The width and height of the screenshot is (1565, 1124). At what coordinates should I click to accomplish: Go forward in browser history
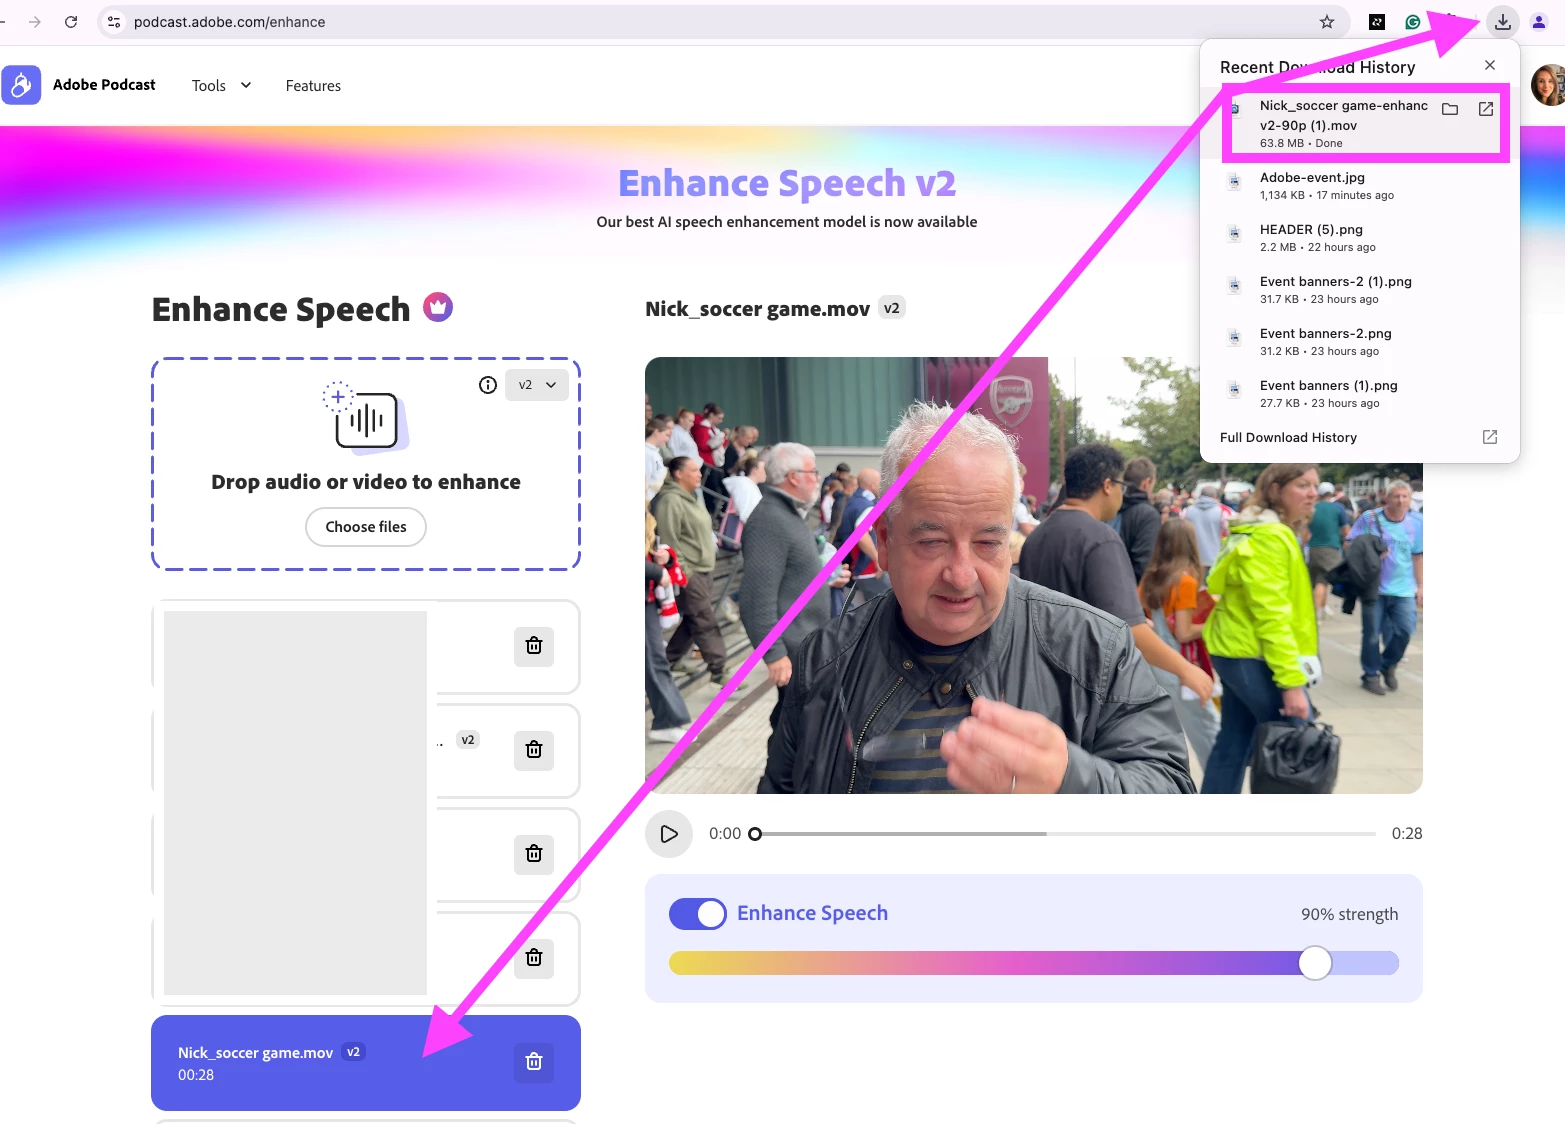coord(35,22)
